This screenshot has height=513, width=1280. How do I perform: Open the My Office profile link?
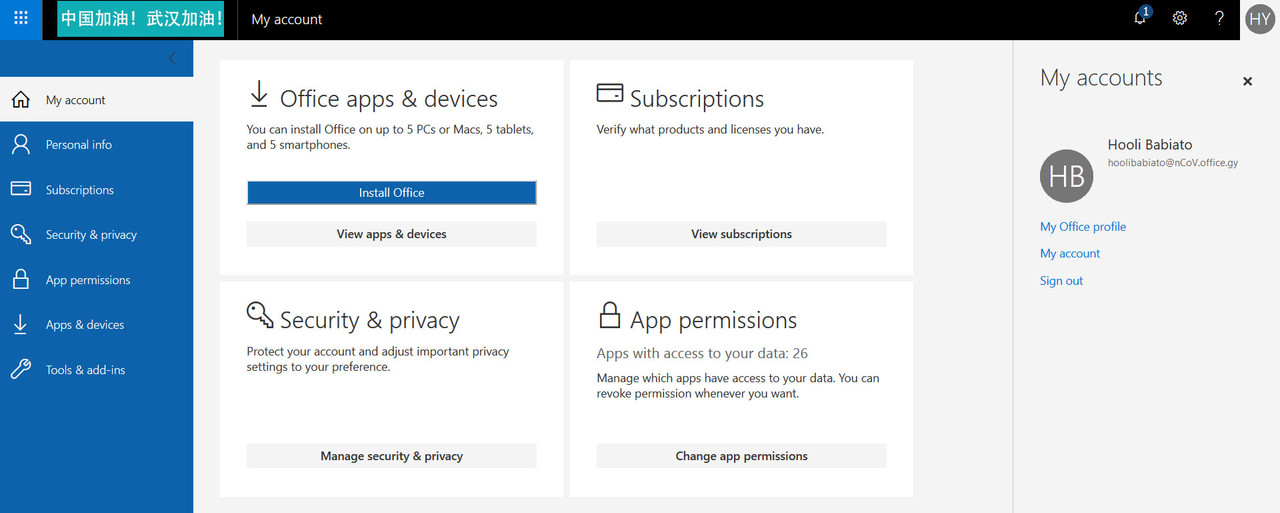1083,227
